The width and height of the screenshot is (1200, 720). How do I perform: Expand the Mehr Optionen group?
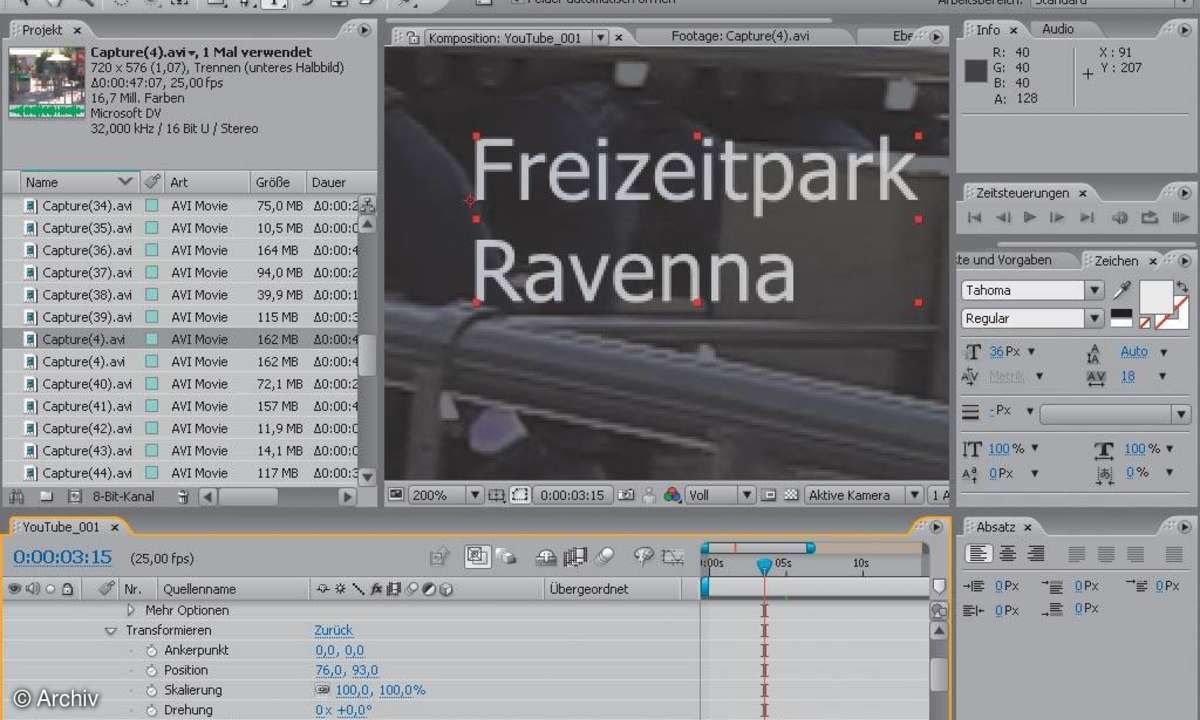pyautogui.click(x=130, y=610)
